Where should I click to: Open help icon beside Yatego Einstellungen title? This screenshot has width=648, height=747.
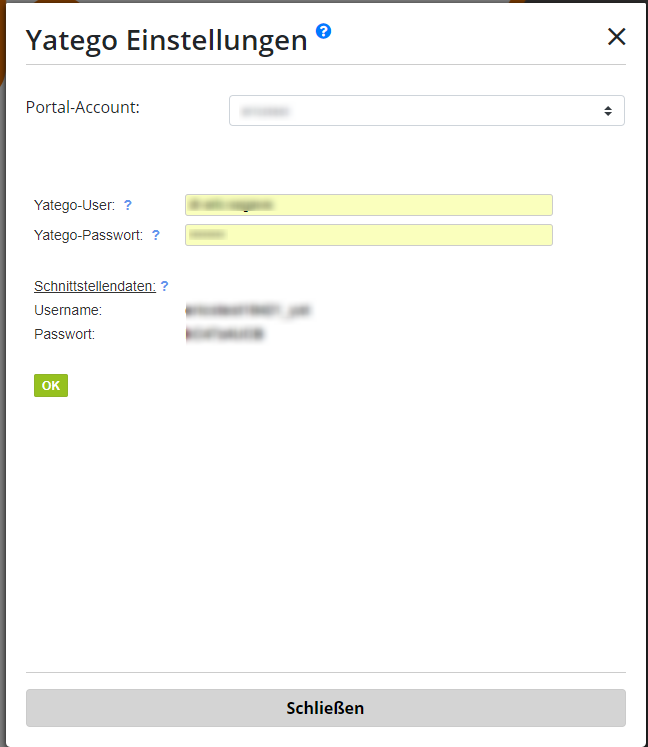tap(324, 31)
